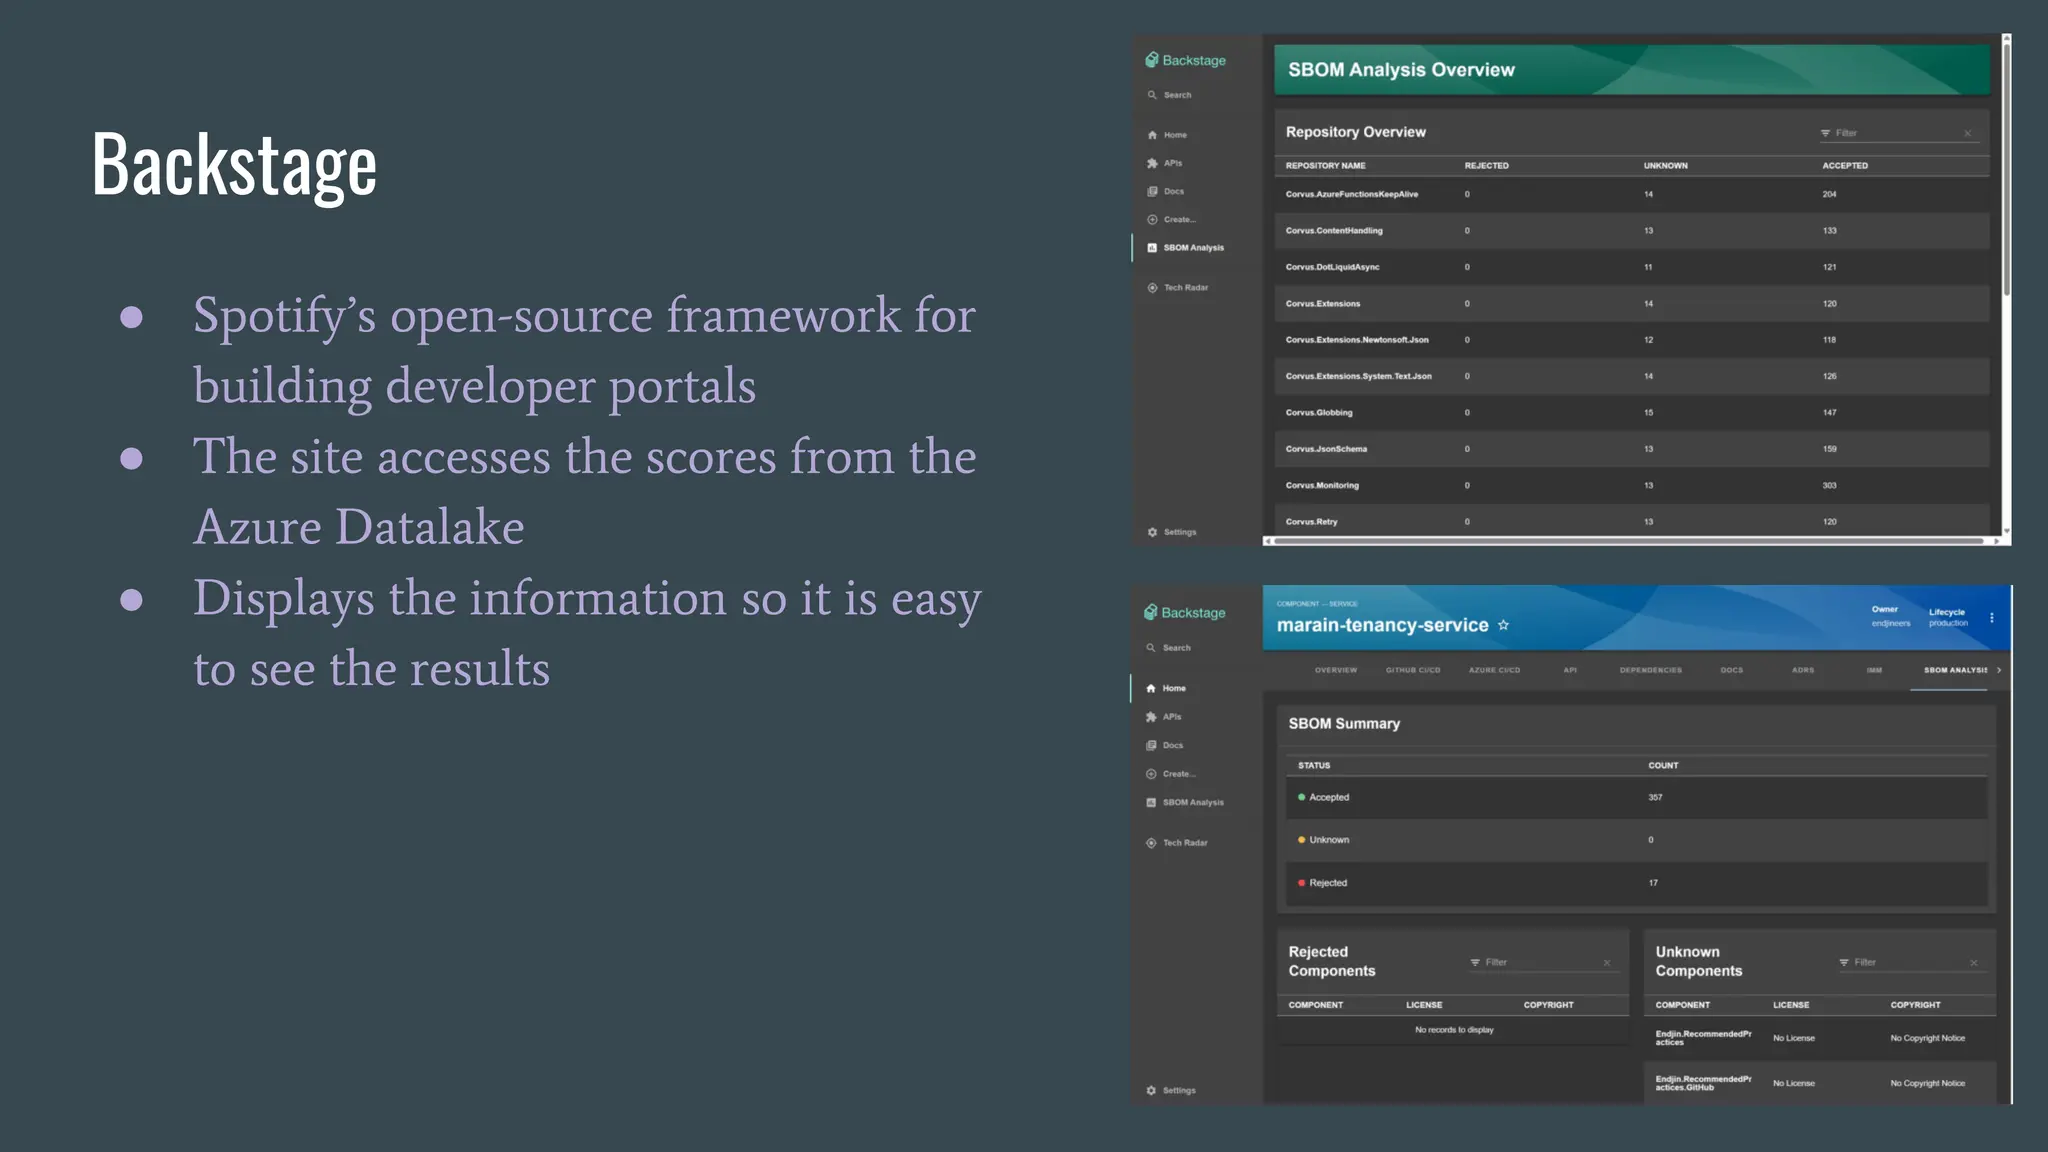The width and height of the screenshot is (2048, 1152).
Task: Open Home icon in bottom sidebar
Action: (1151, 688)
